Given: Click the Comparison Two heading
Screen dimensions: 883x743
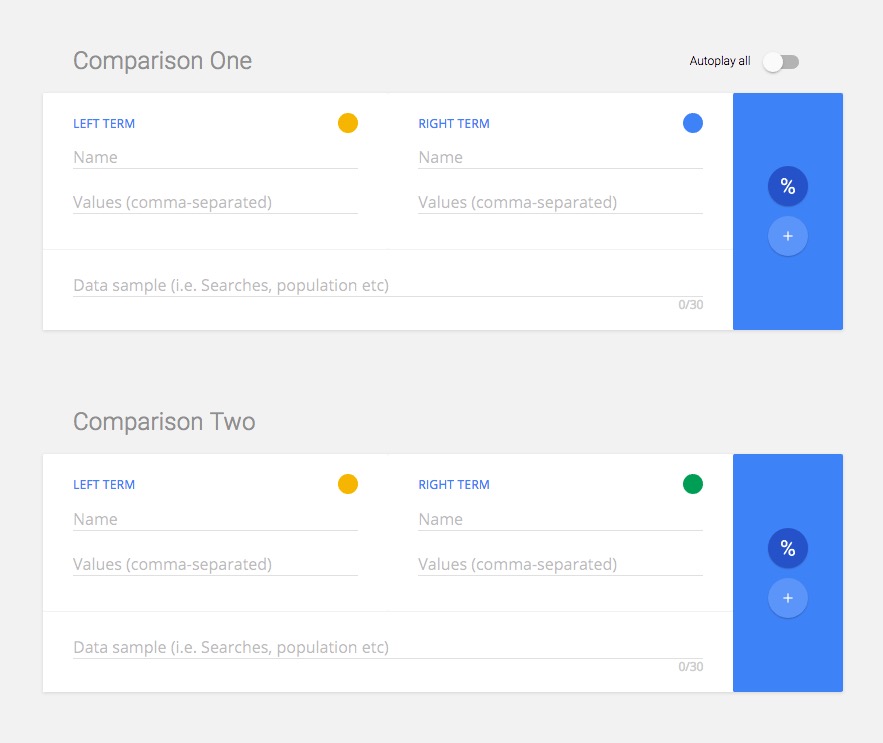Looking at the screenshot, I should click(164, 422).
